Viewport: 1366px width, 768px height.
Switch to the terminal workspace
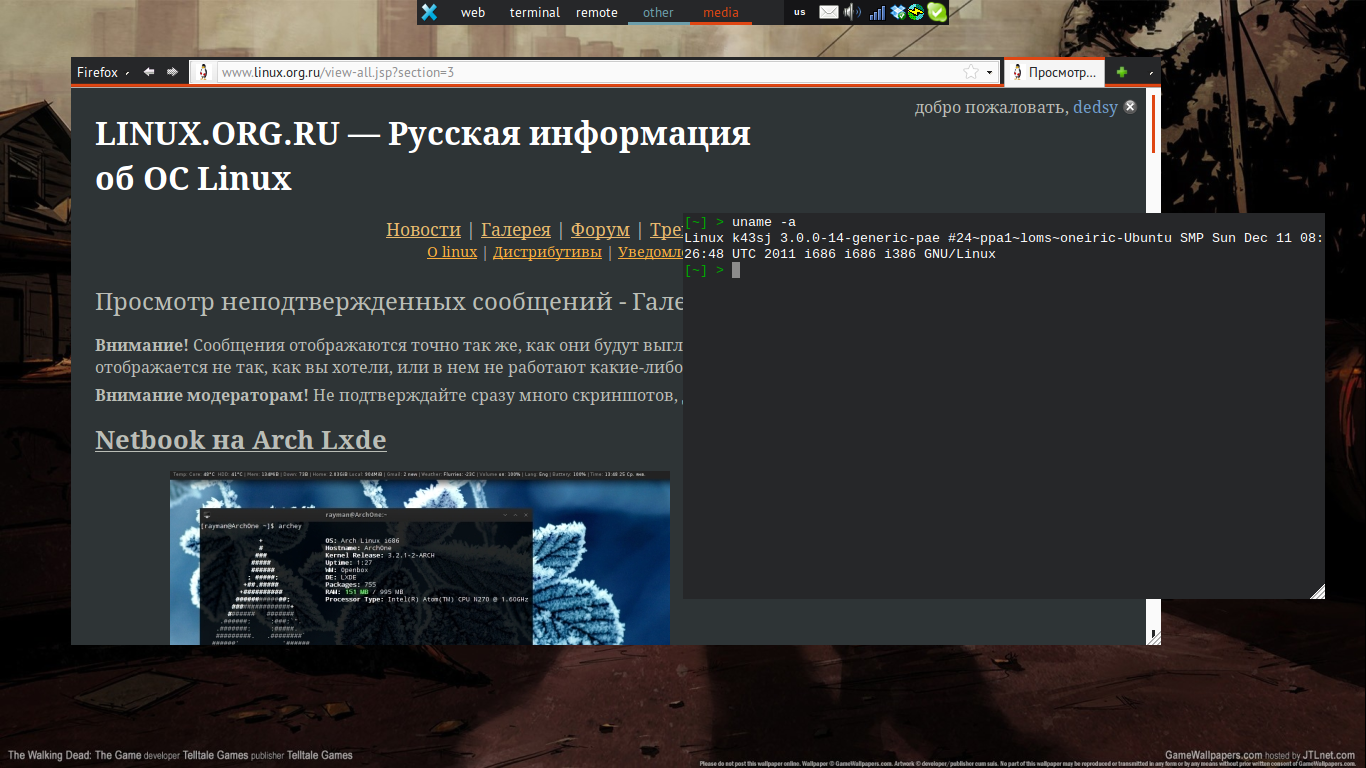point(535,12)
